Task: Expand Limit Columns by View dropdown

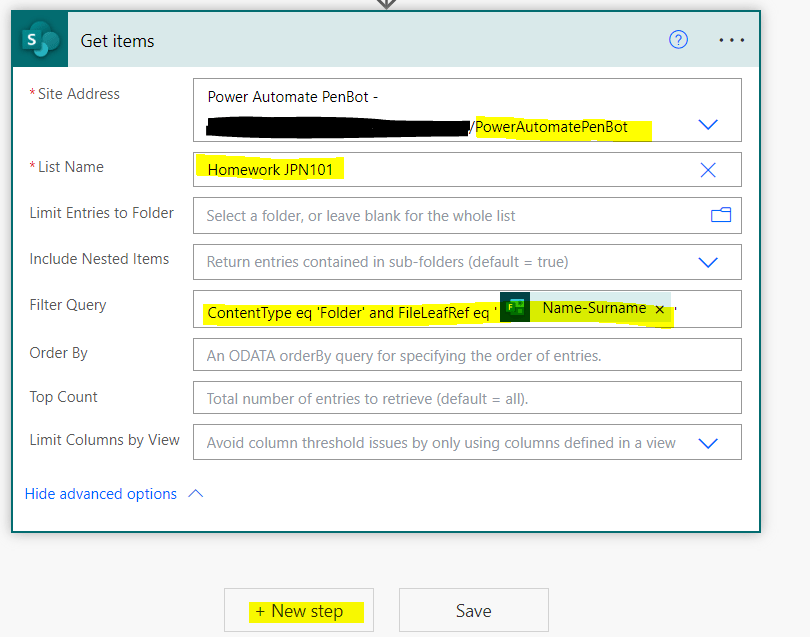Action: (708, 443)
